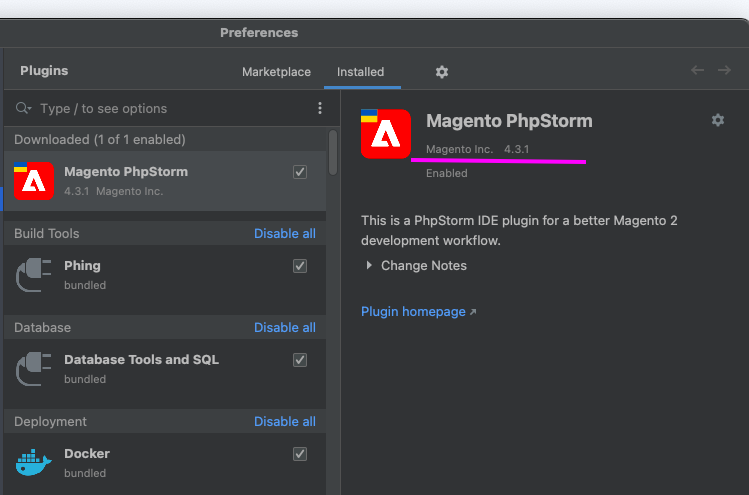This screenshot has width=749, height=495.
Task: Click the Database Tools plug icon
Action: click(33, 369)
